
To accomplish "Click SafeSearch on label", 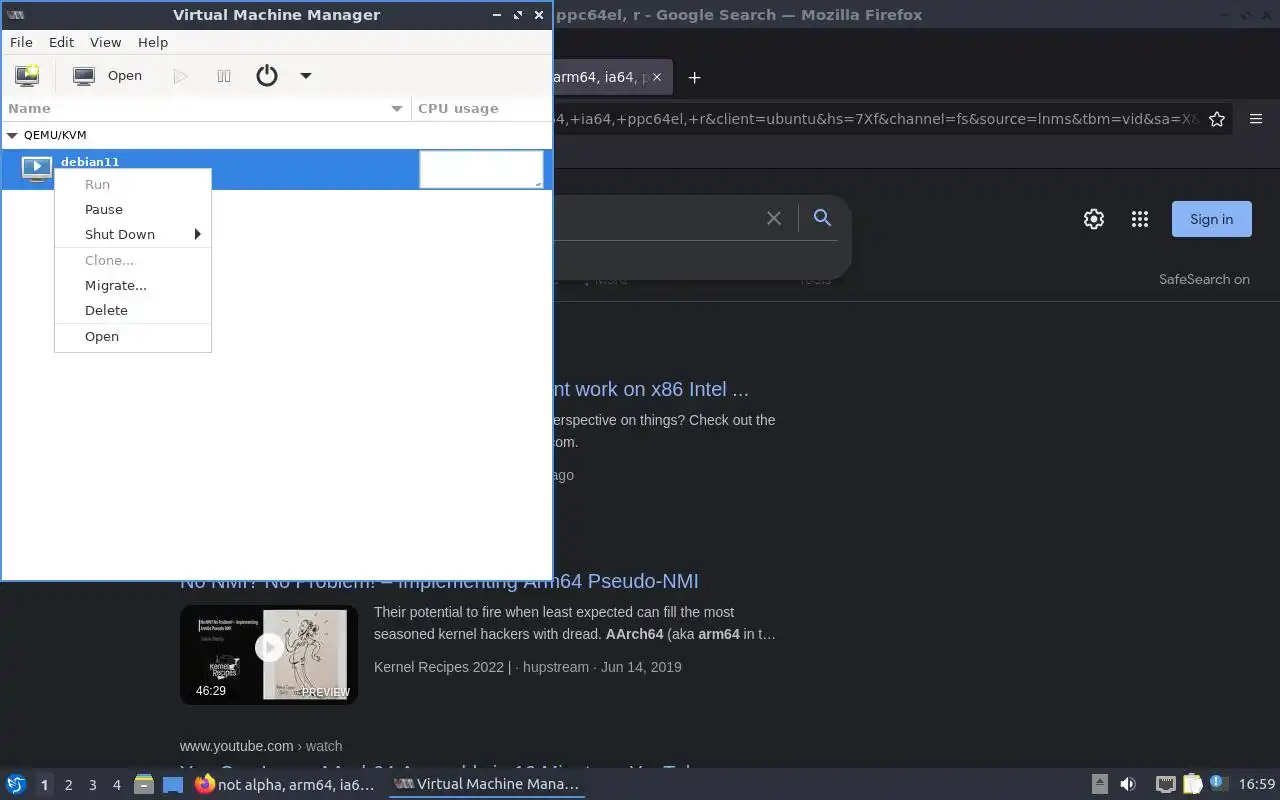I will [1204, 279].
